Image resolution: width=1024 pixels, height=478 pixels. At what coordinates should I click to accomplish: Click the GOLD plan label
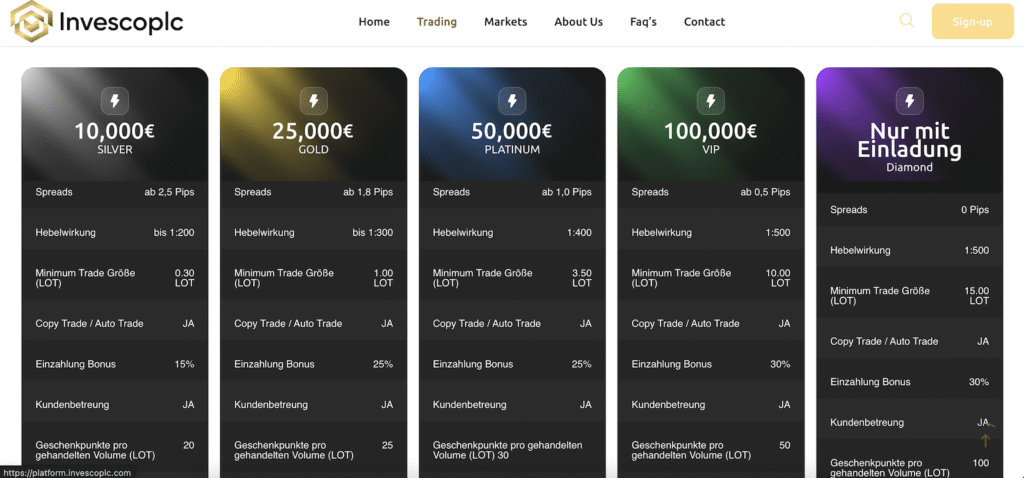[x=313, y=150]
